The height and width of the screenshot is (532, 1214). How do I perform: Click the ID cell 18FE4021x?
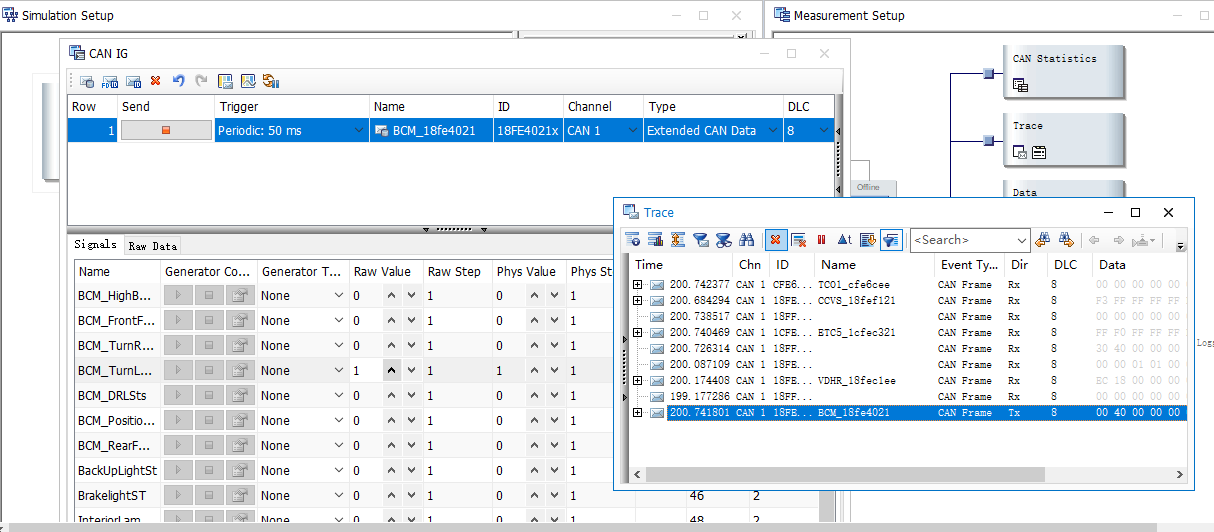tap(528, 130)
